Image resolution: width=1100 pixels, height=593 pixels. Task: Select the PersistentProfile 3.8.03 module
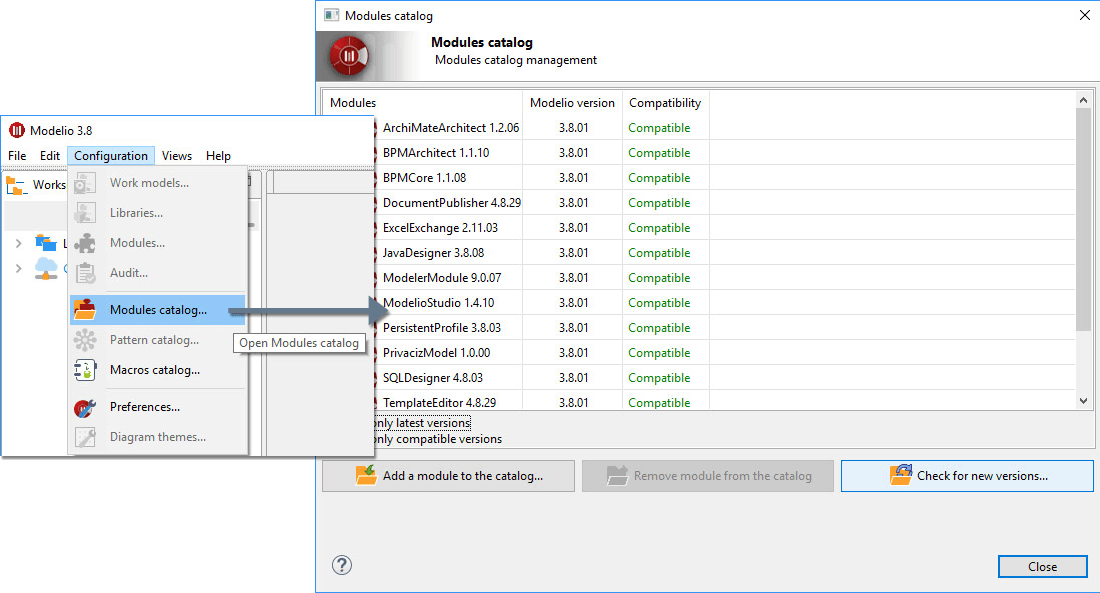pos(442,328)
